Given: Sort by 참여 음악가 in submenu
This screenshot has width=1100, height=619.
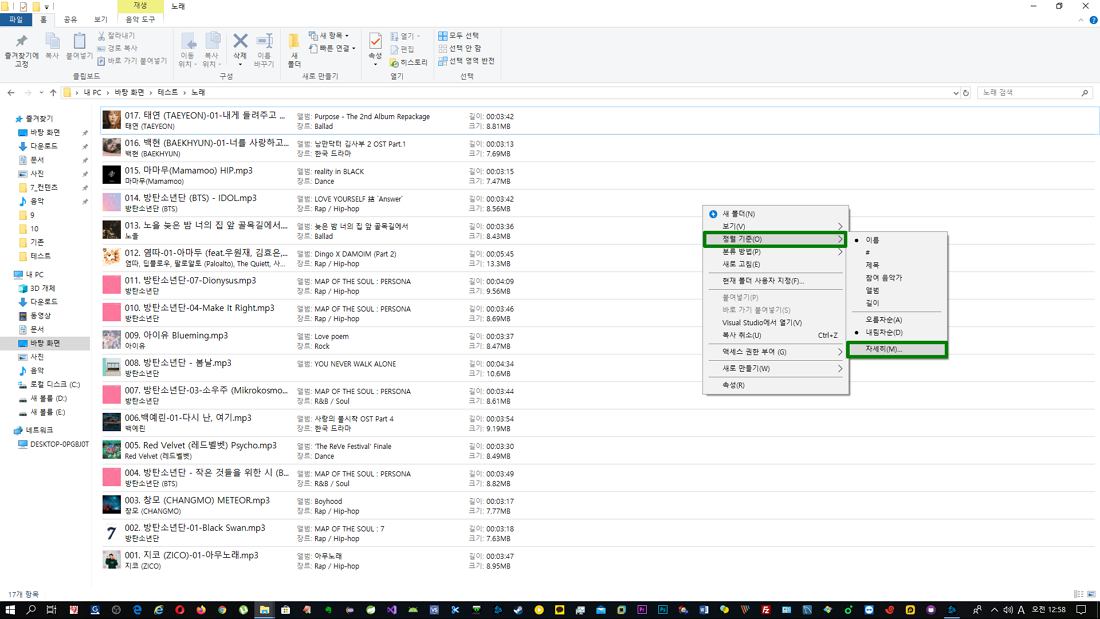Looking at the screenshot, I should coord(897,278).
